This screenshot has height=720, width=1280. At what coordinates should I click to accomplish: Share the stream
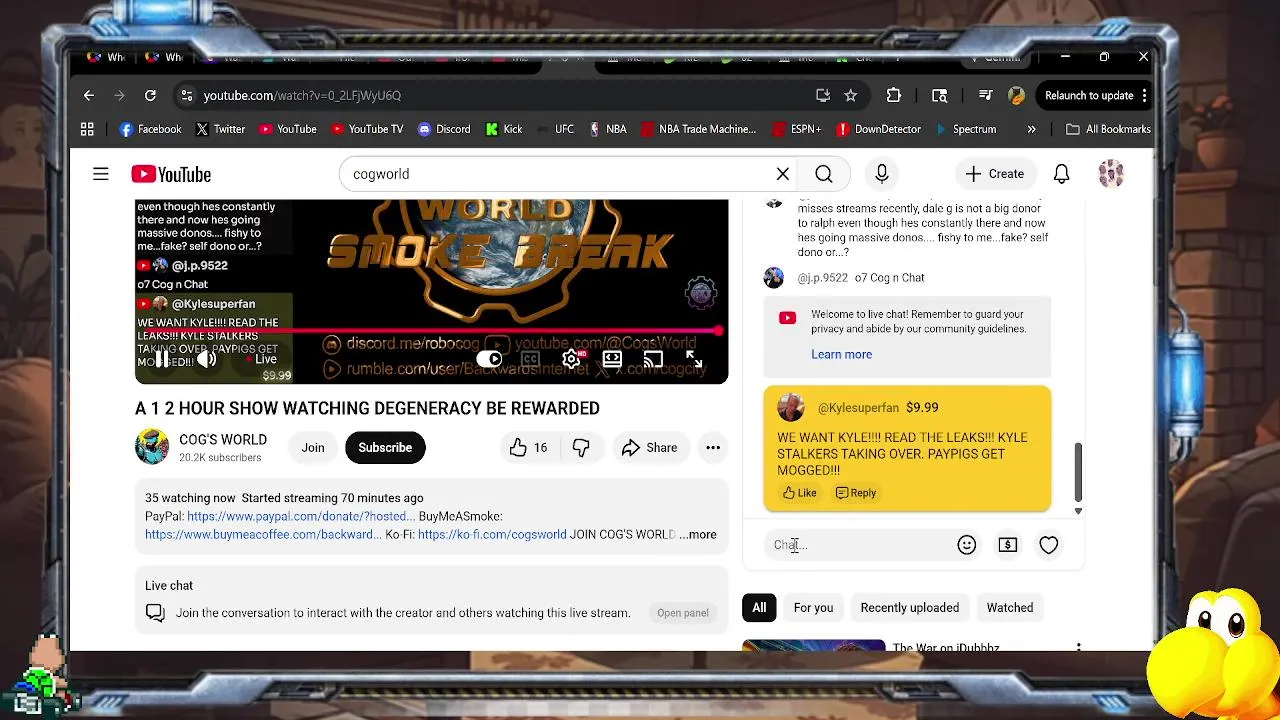tap(649, 448)
